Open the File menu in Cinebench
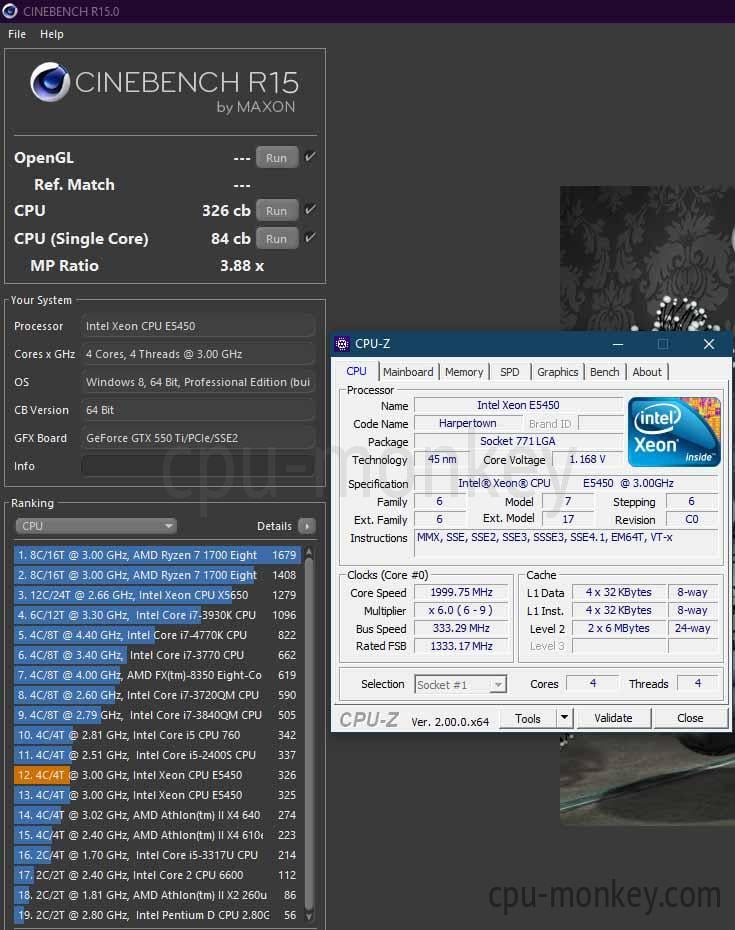This screenshot has height=930, width=735. [17, 34]
